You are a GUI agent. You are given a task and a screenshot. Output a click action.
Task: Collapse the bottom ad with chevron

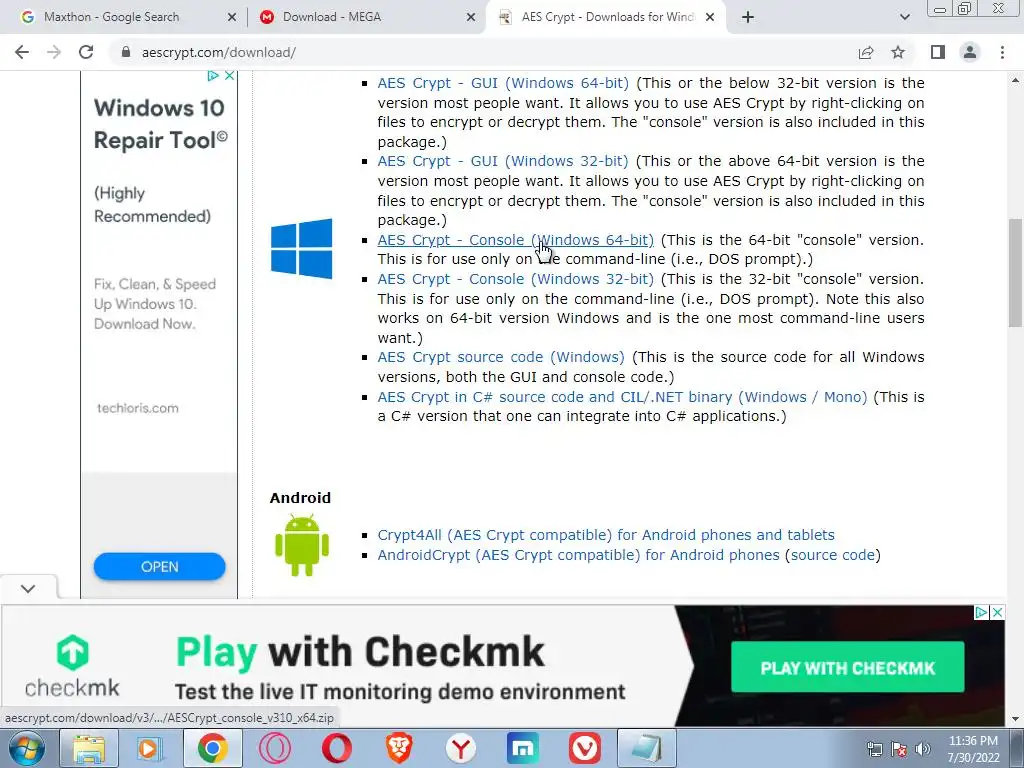28,588
